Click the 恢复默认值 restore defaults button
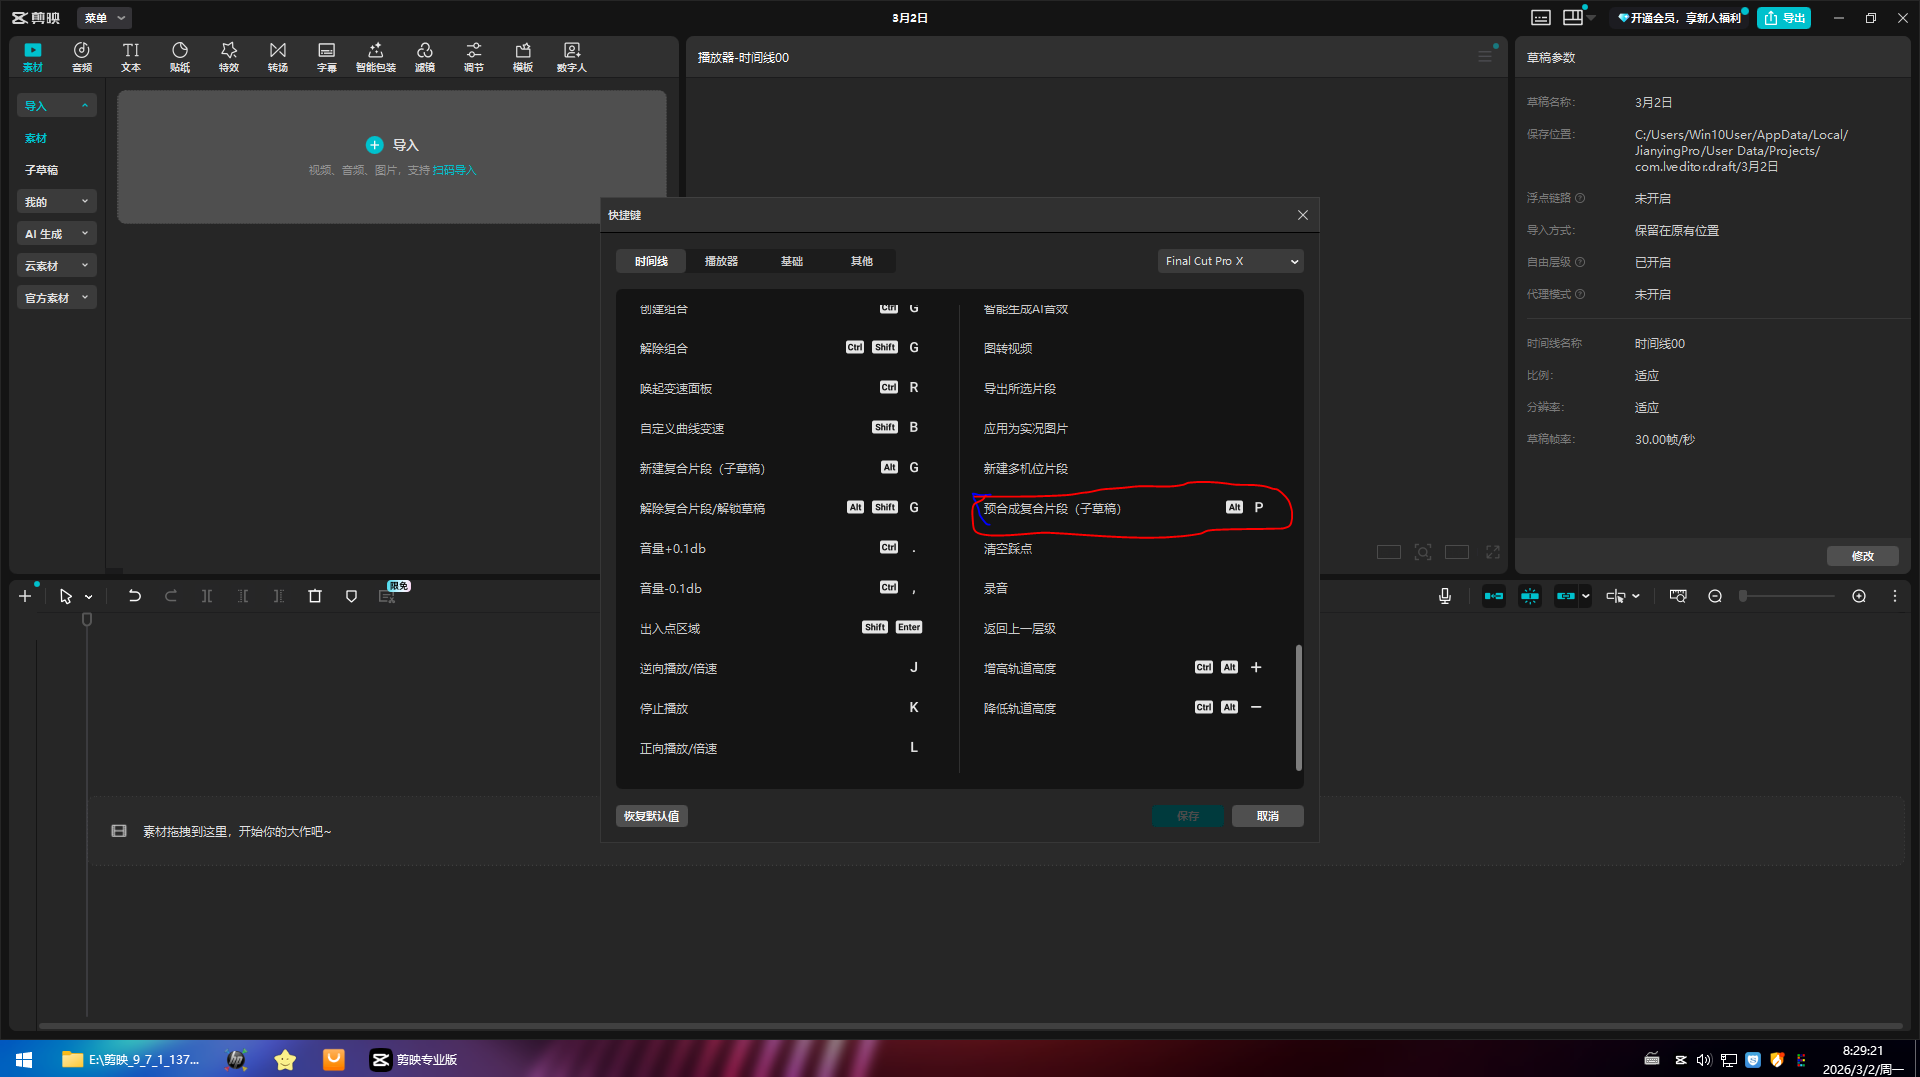This screenshot has width=1920, height=1077. [x=651, y=816]
